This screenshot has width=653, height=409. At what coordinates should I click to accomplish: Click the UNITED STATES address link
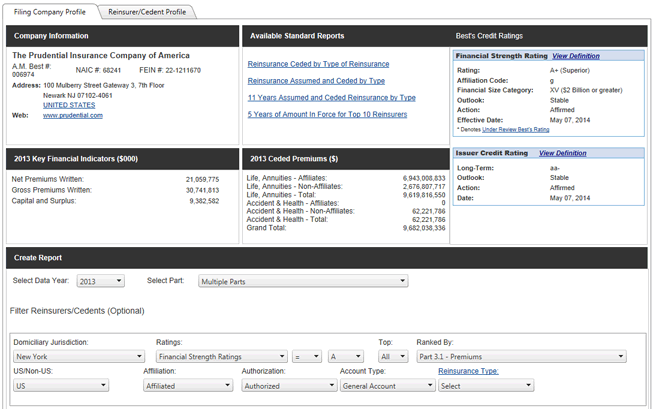[x=69, y=105]
